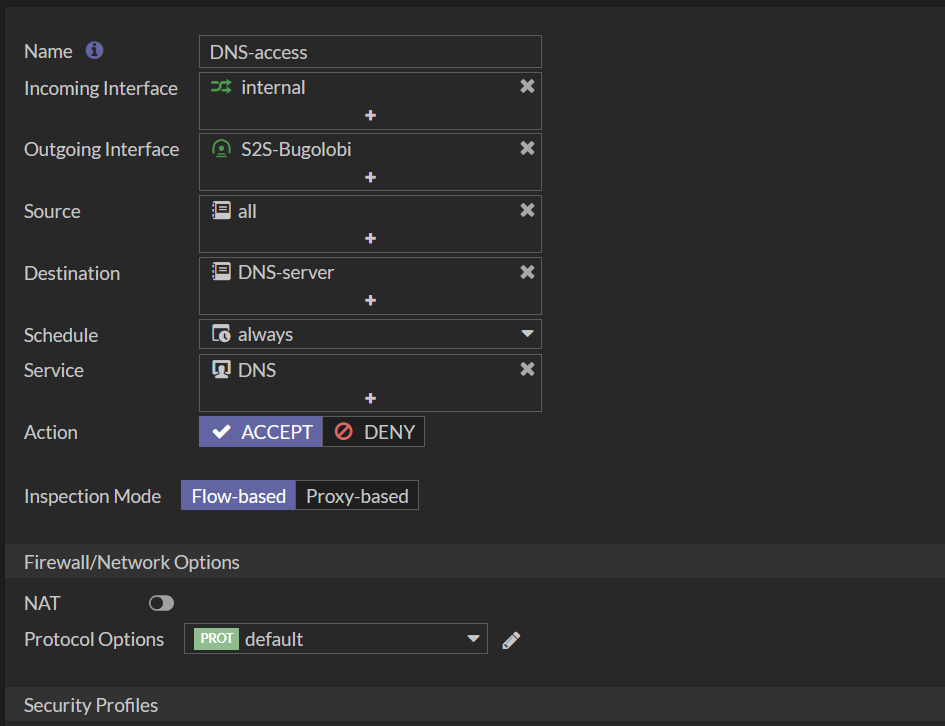
Task: Remove S2S-Bugolobi from Outgoing Interface
Action: pyautogui.click(x=527, y=149)
